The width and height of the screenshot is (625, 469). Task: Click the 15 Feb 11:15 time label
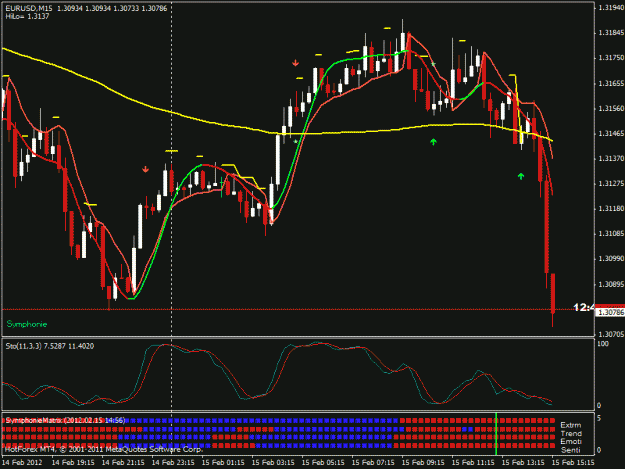(473, 463)
